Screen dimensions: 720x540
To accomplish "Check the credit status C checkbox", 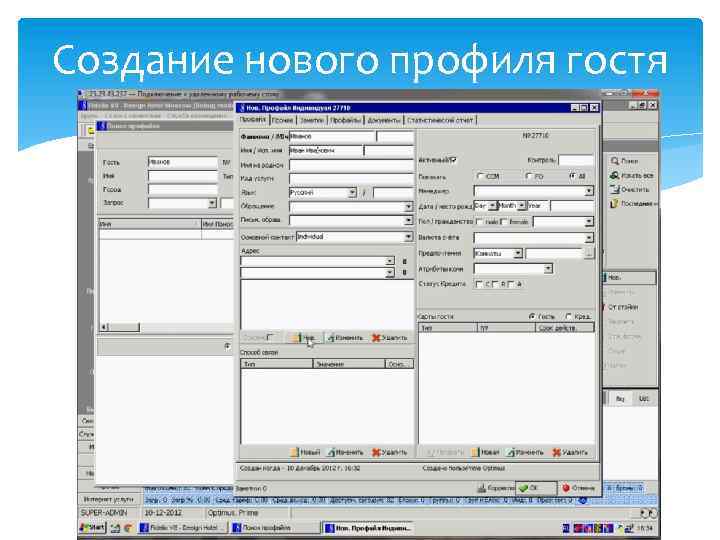I will pyautogui.click(x=479, y=284).
